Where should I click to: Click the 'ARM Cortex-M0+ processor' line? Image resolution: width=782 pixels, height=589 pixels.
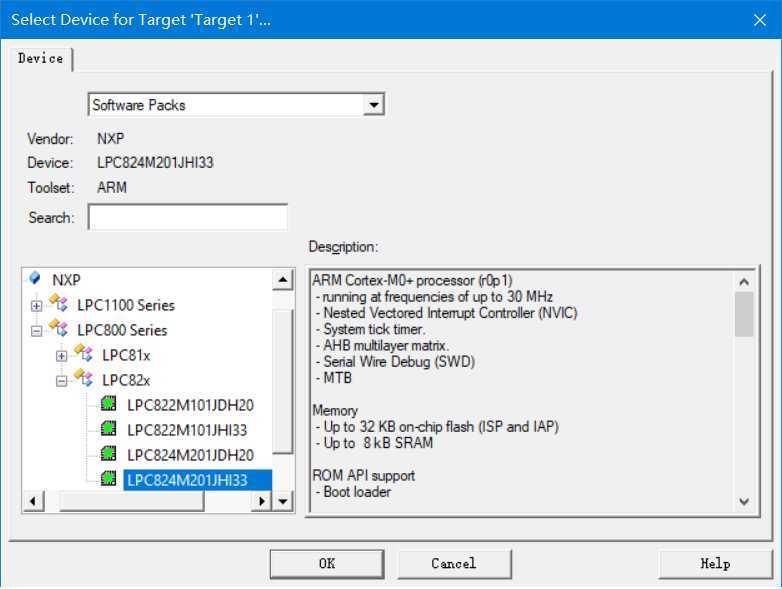click(x=412, y=280)
